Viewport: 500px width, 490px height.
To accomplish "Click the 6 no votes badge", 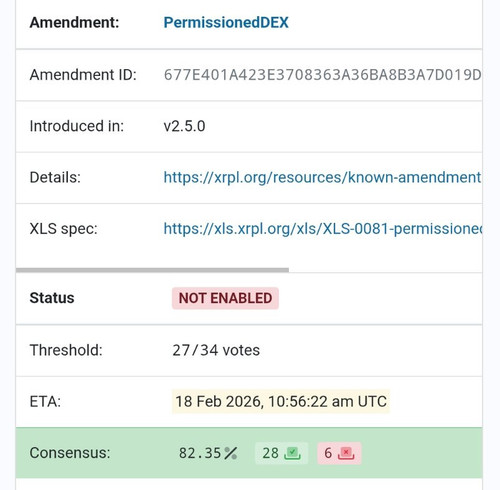I will tap(339, 453).
